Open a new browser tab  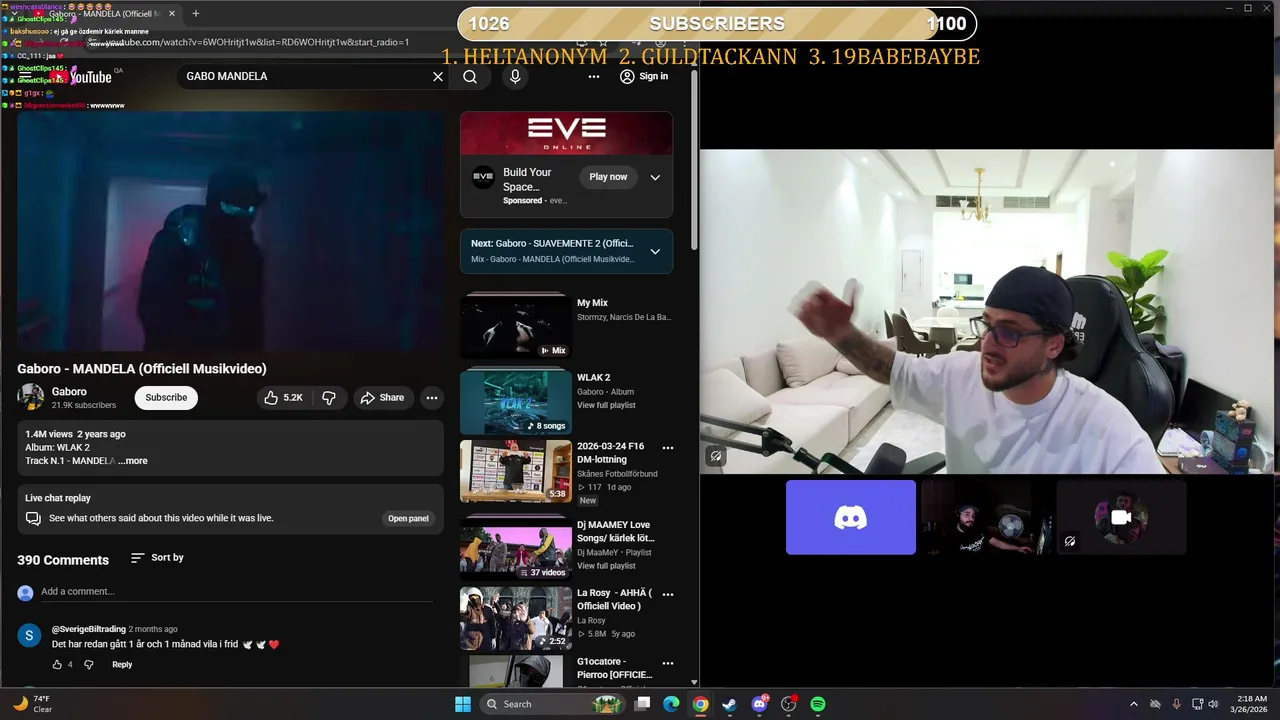(x=196, y=13)
